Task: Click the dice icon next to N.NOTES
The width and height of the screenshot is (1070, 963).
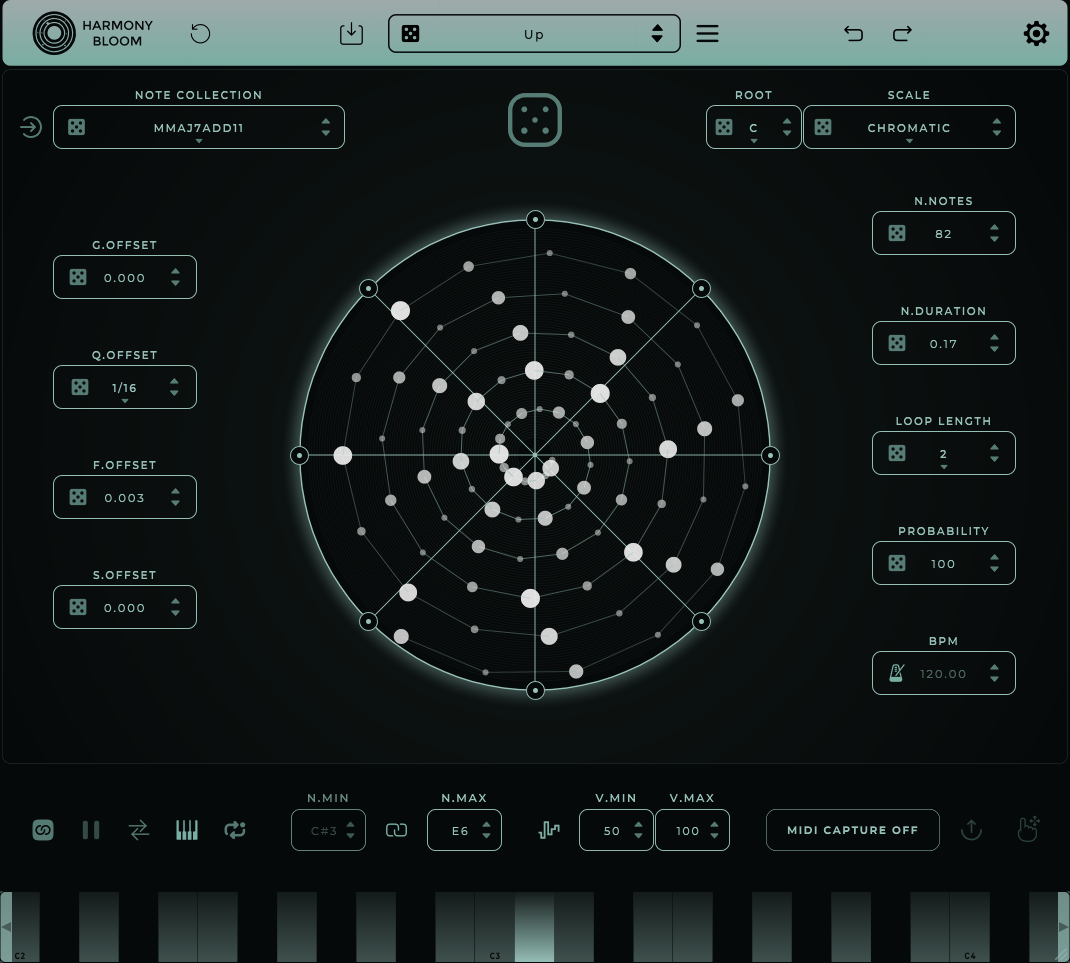Action: point(897,233)
